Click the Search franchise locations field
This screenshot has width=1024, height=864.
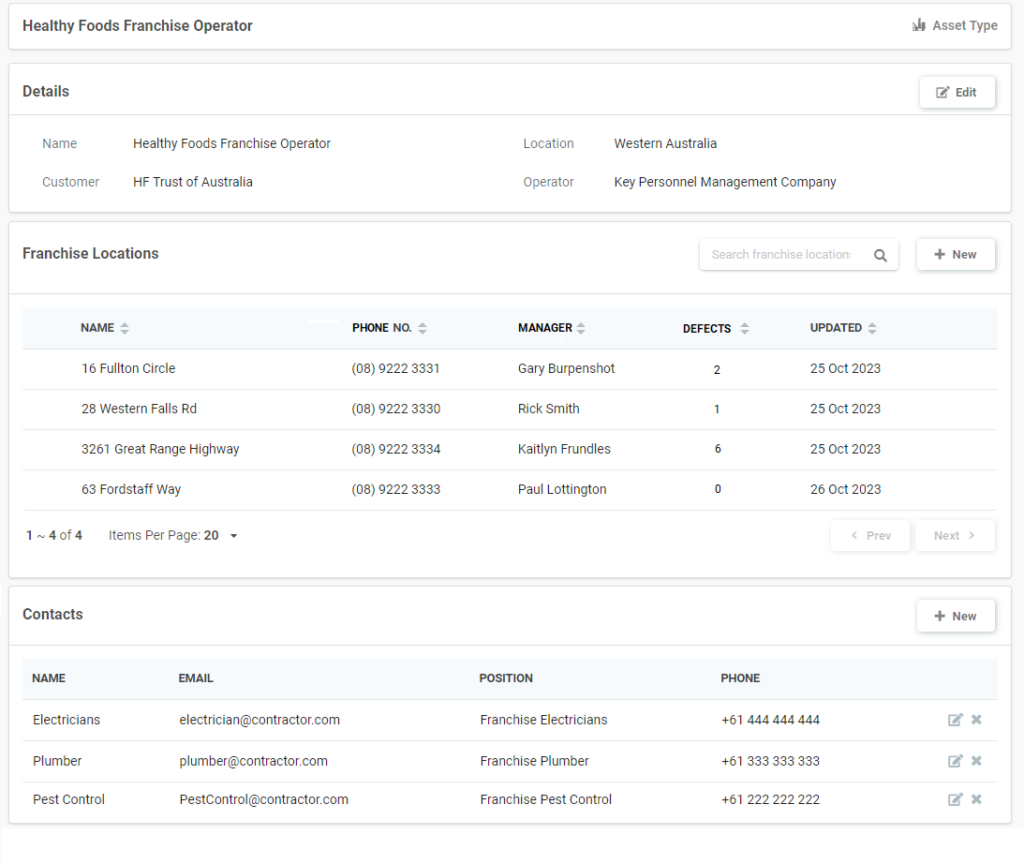(781, 255)
